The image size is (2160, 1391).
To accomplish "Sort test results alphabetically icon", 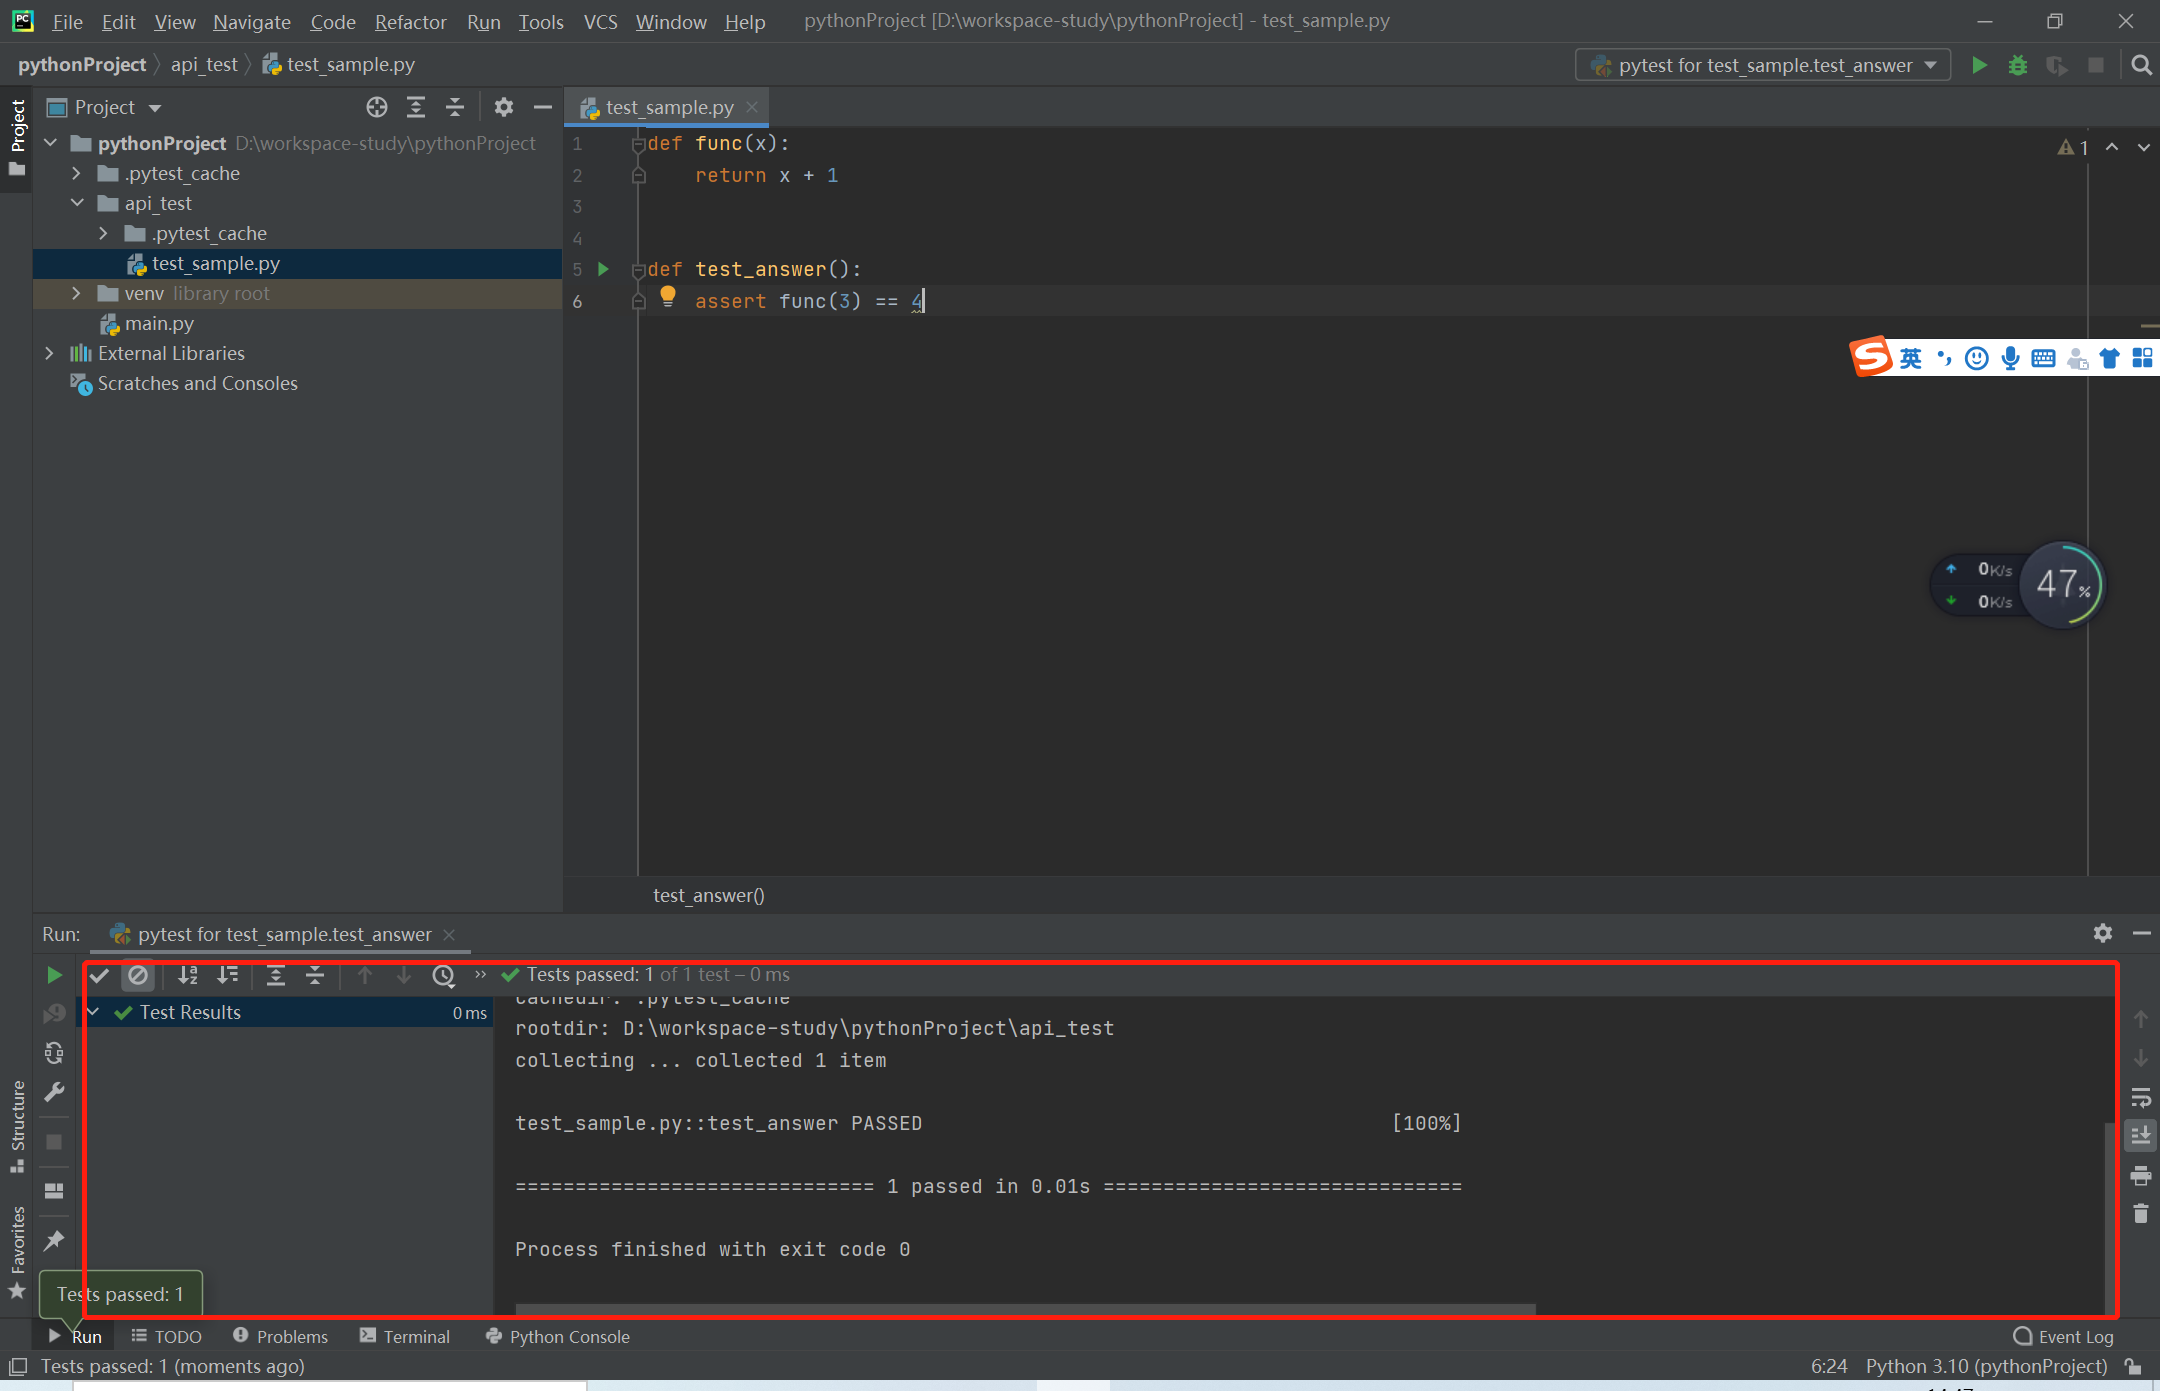I will (187, 975).
